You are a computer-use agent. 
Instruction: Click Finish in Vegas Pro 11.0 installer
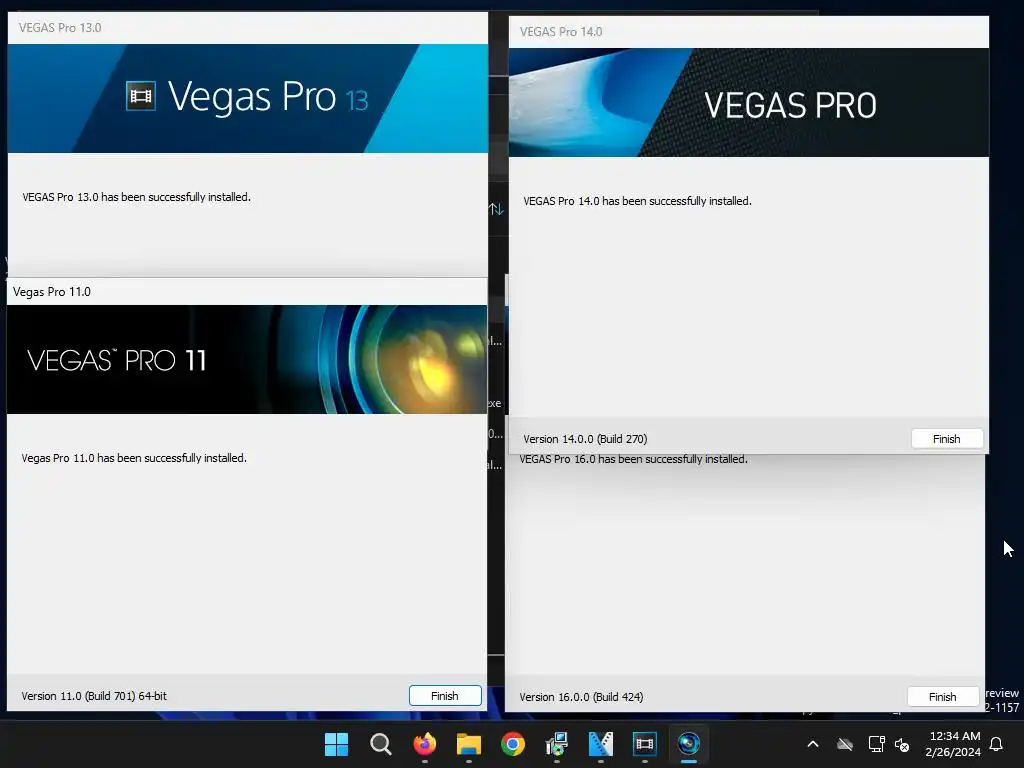point(445,696)
